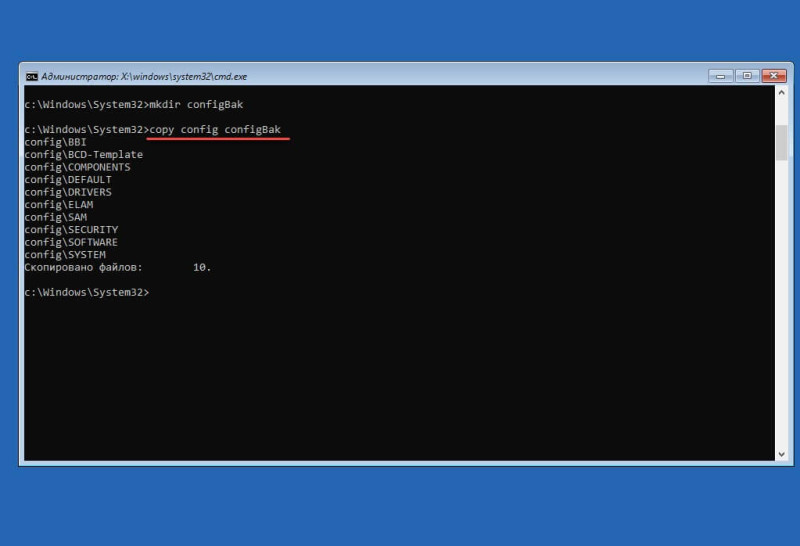The width and height of the screenshot is (800, 546).
Task: Click the config\BCD-Template output line
Action: point(84,155)
